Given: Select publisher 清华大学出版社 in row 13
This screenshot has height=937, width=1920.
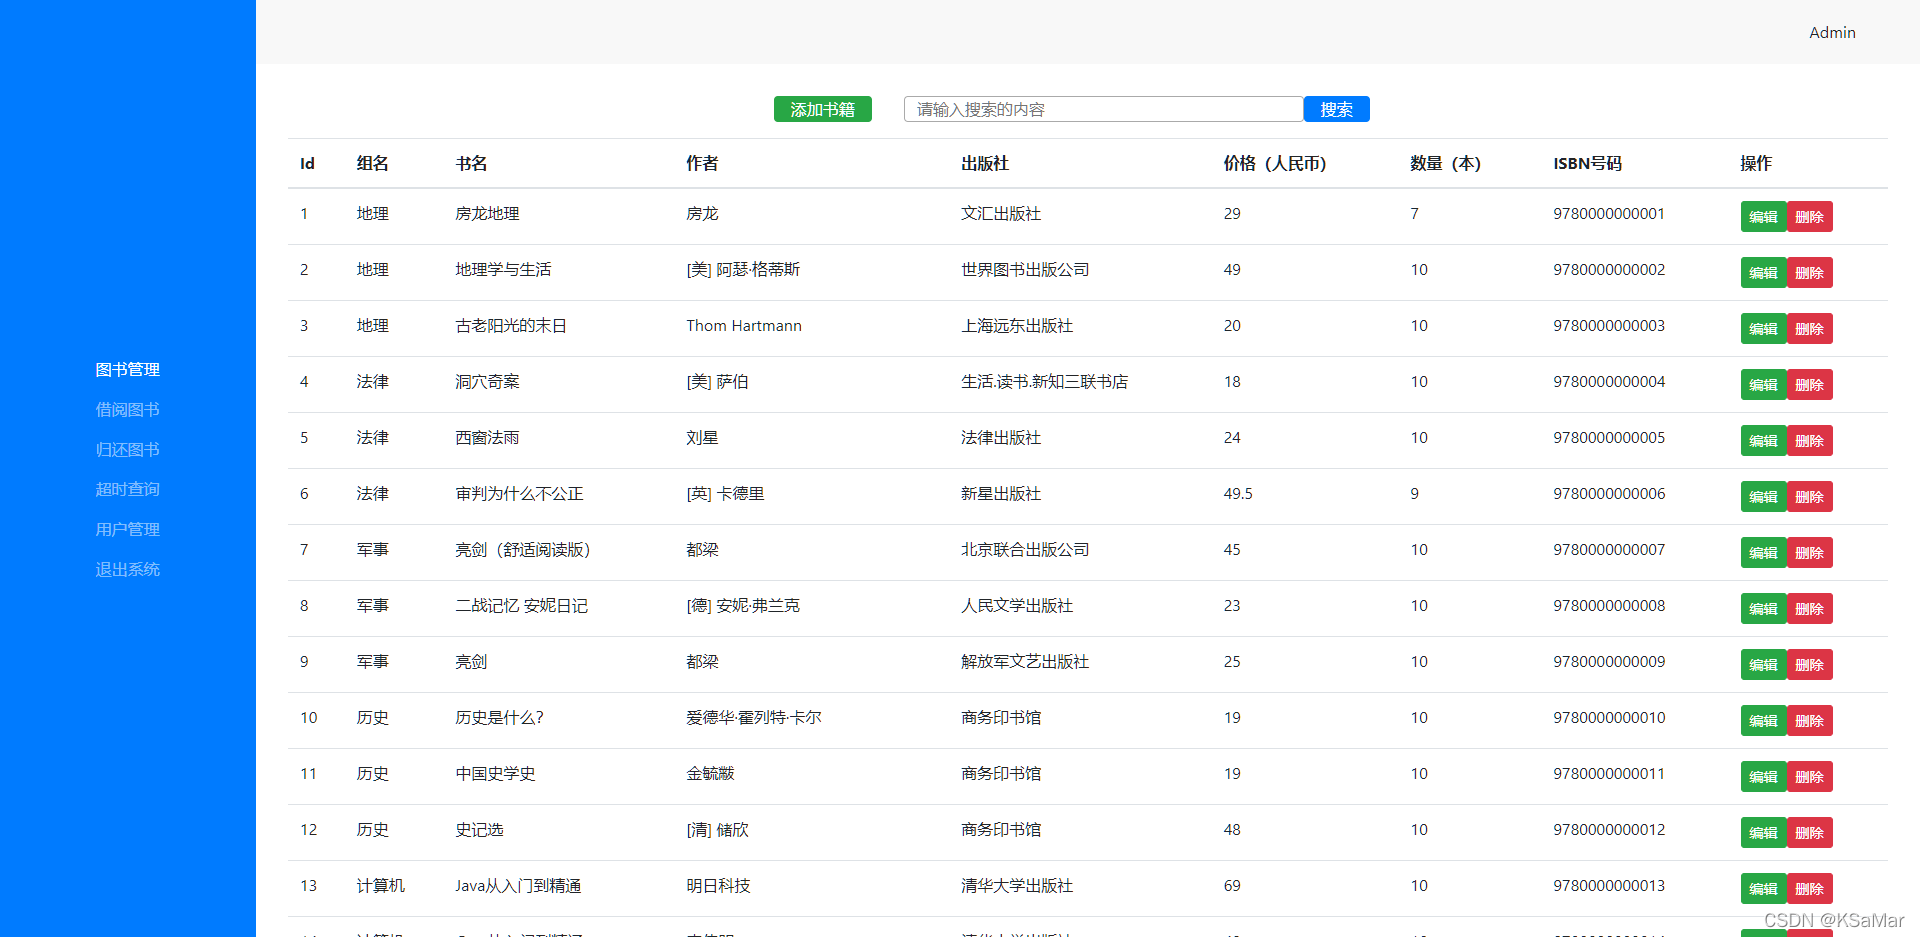Looking at the screenshot, I should pos(1017,885).
